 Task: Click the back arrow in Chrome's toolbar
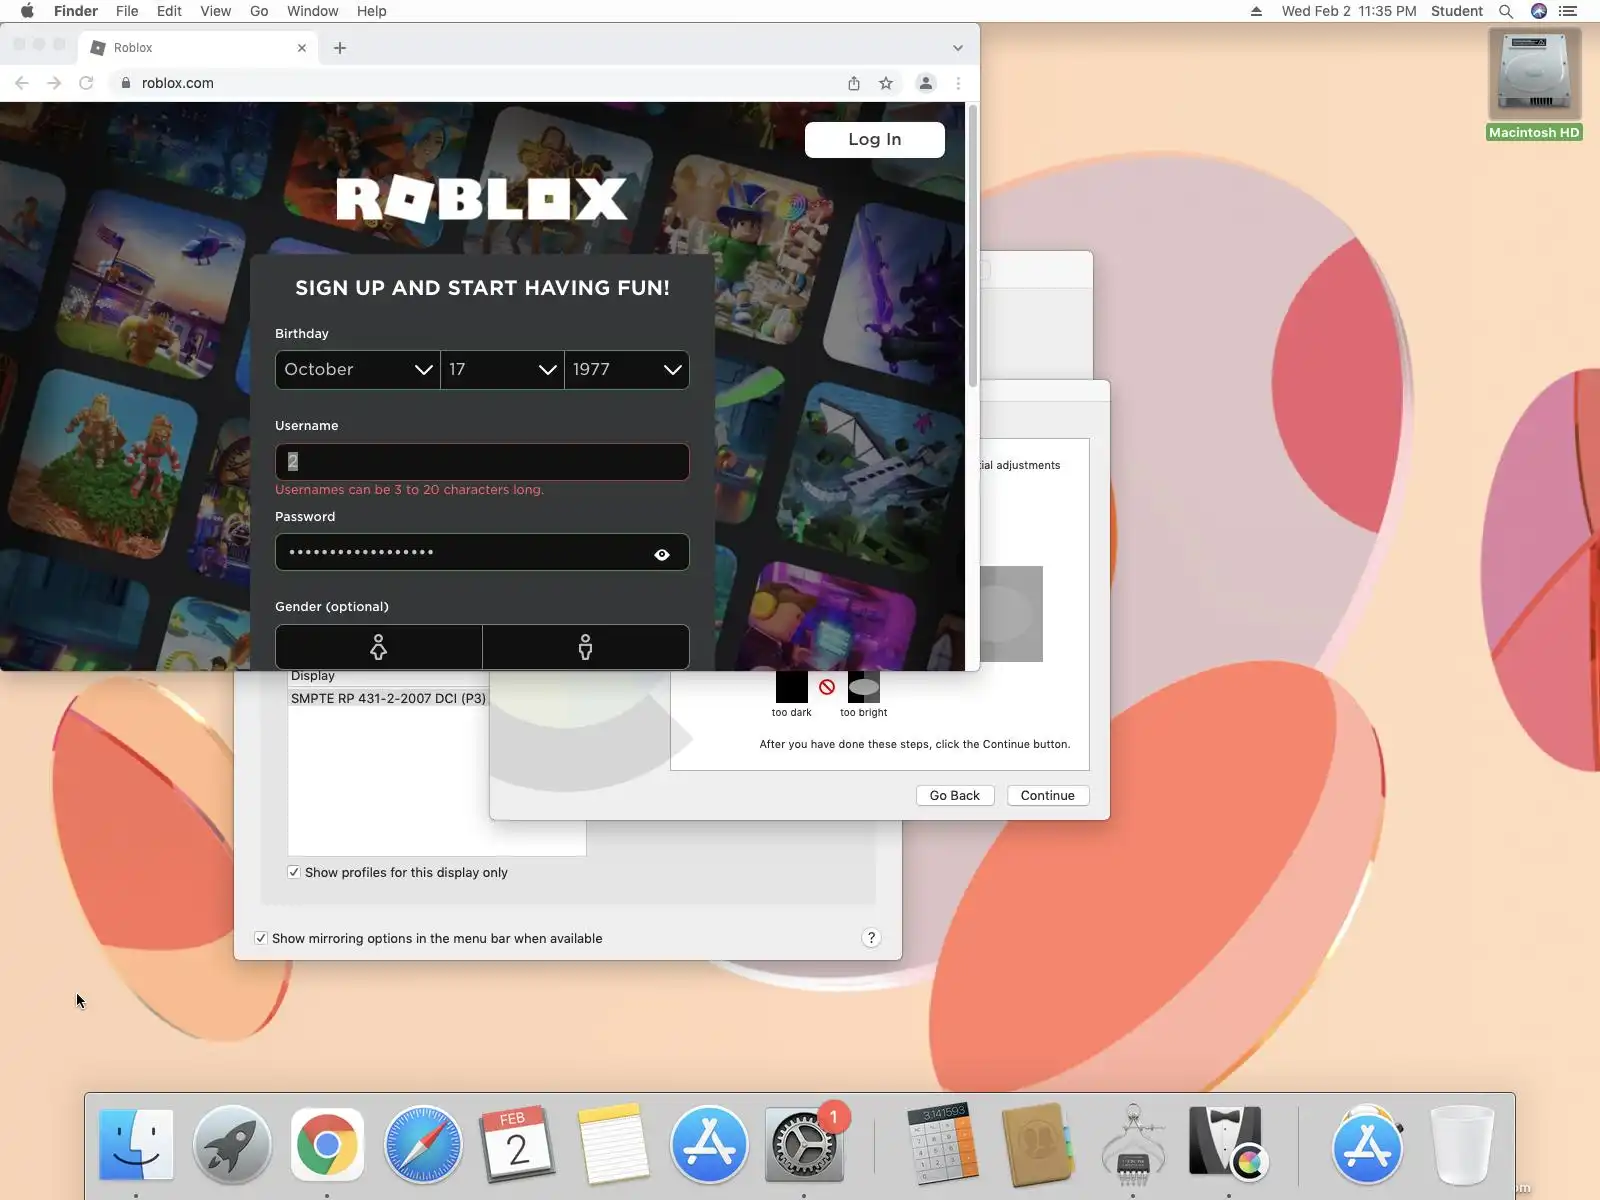(x=22, y=83)
